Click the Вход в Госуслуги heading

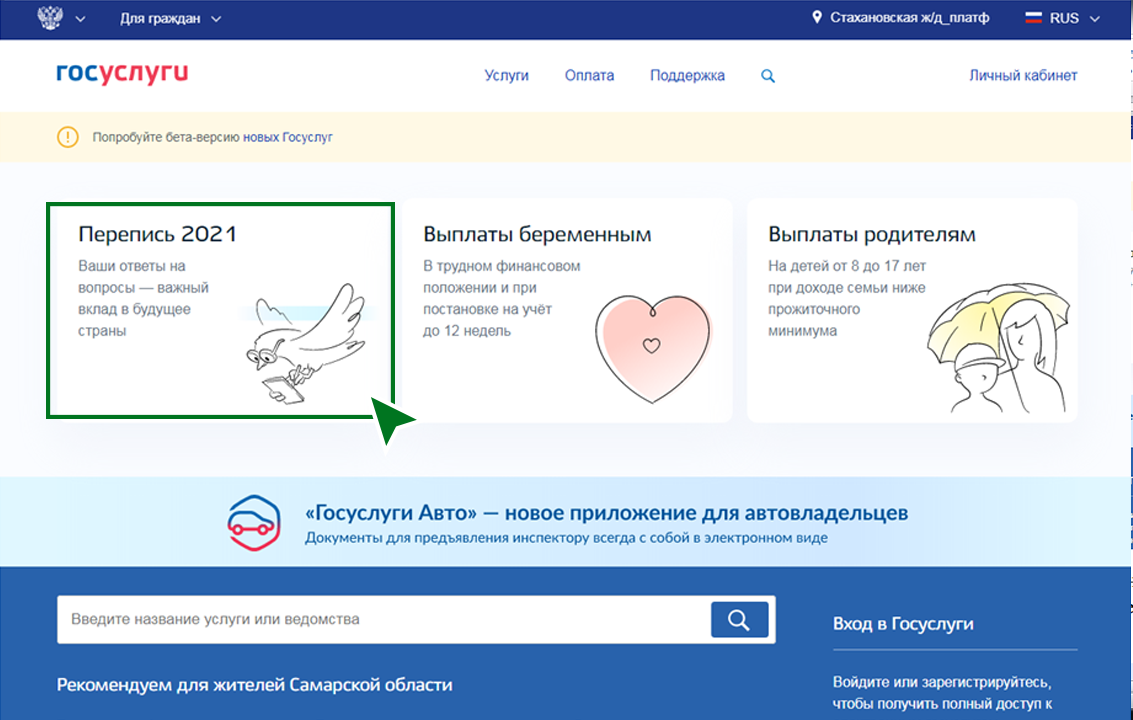903,624
